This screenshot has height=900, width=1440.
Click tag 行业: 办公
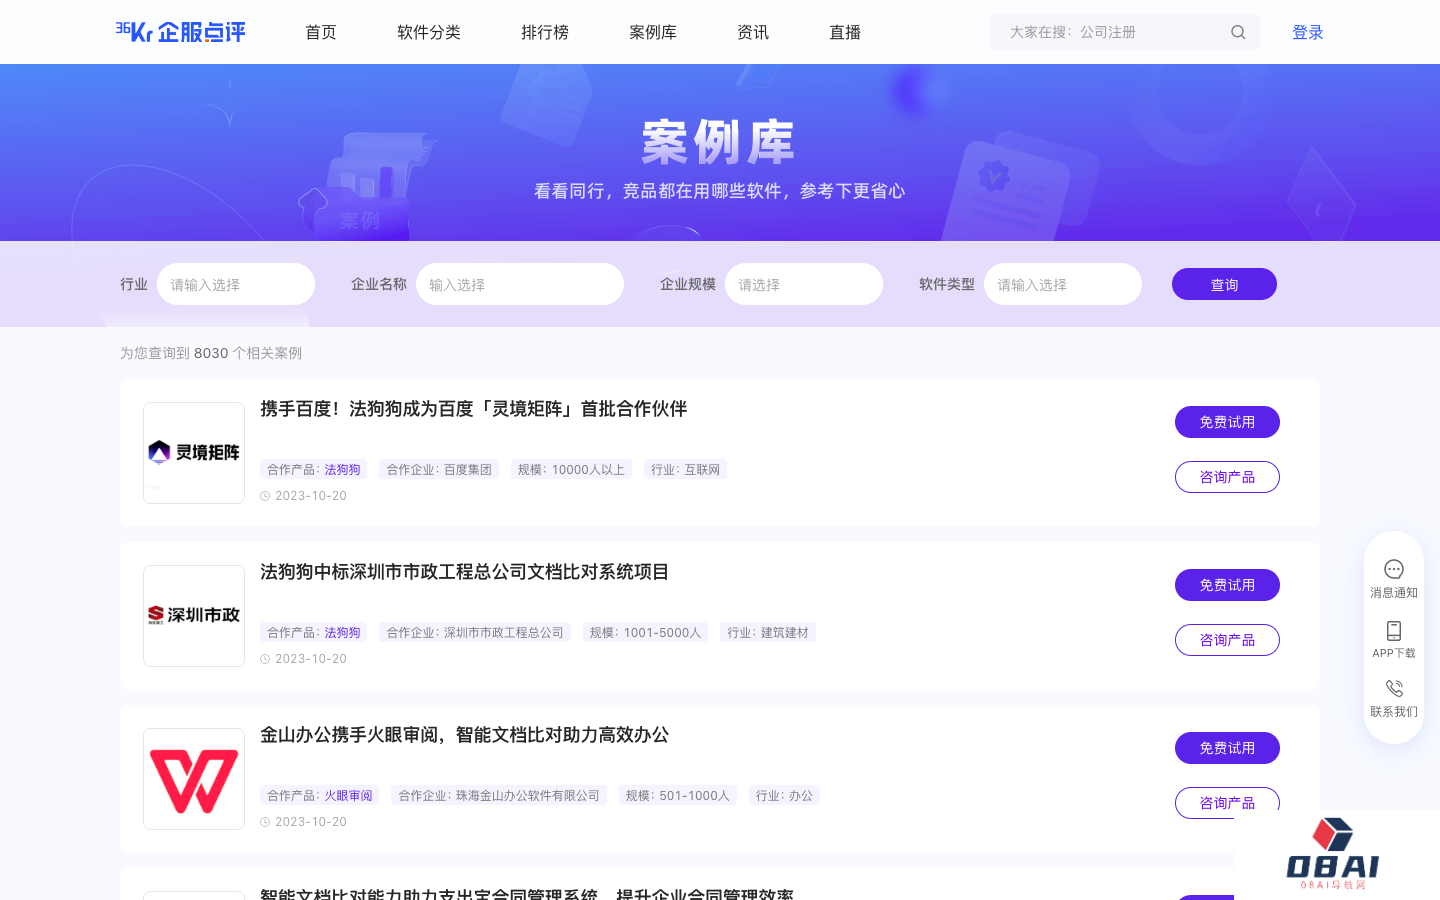pyautogui.click(x=784, y=796)
